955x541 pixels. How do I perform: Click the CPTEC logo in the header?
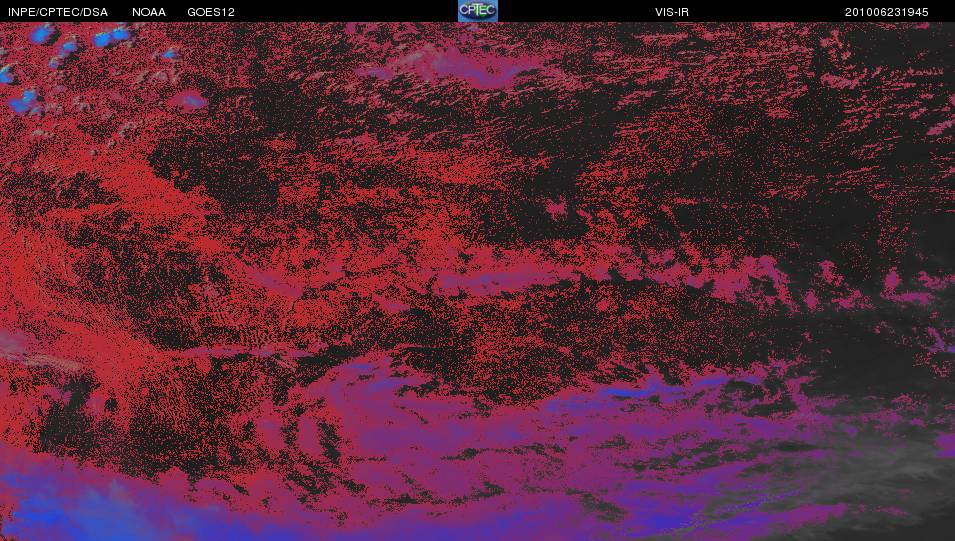pos(478,11)
